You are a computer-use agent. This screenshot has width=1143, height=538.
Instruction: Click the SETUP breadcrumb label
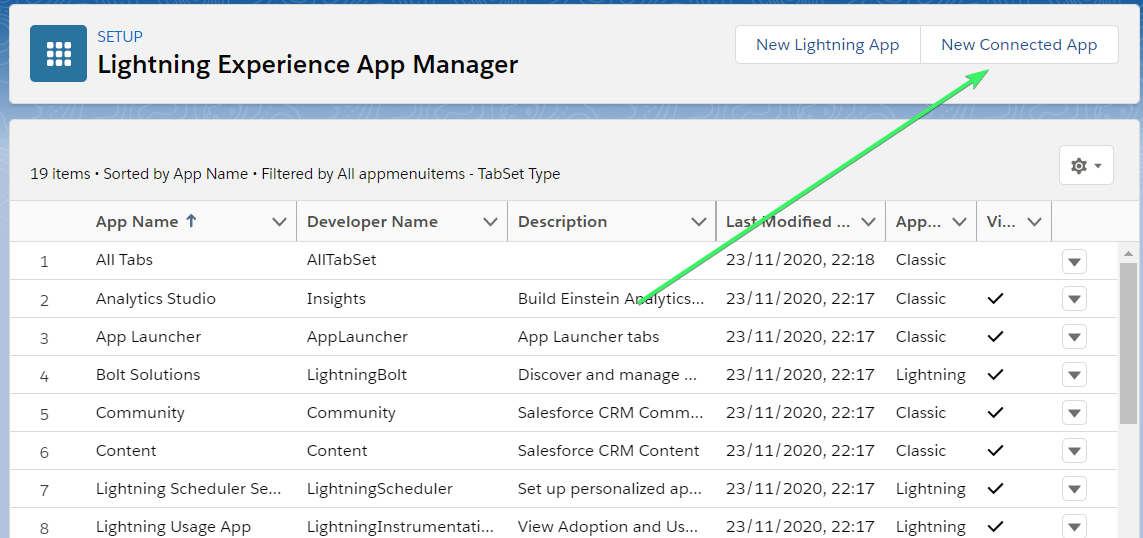tap(120, 36)
